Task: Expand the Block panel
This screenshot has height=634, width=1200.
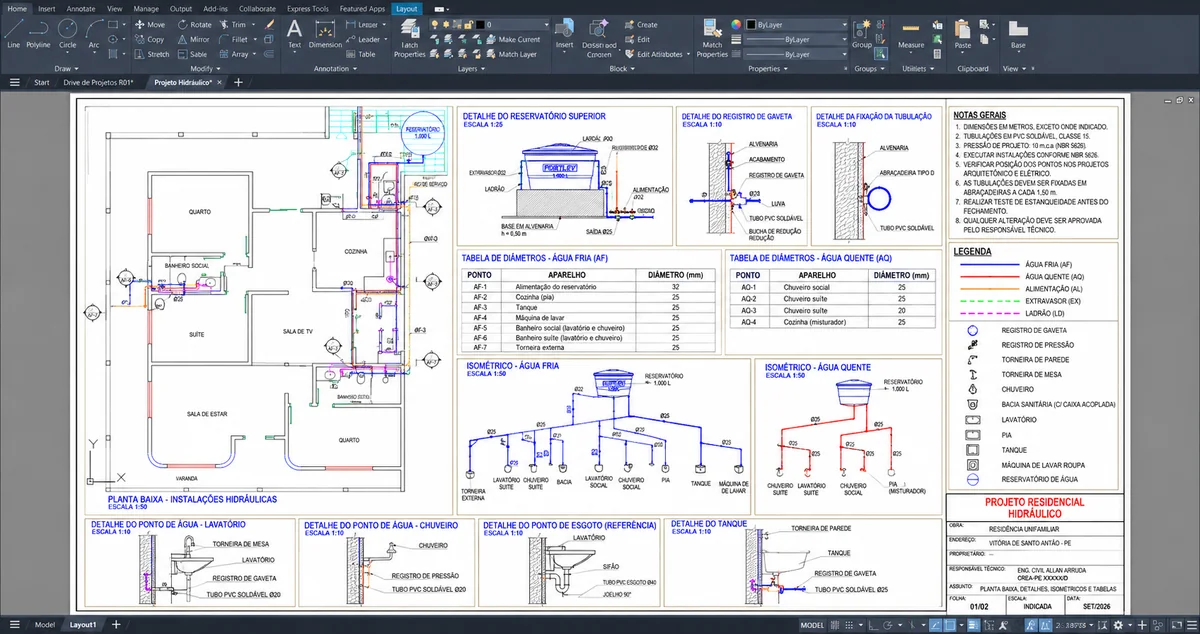Action: [621, 68]
